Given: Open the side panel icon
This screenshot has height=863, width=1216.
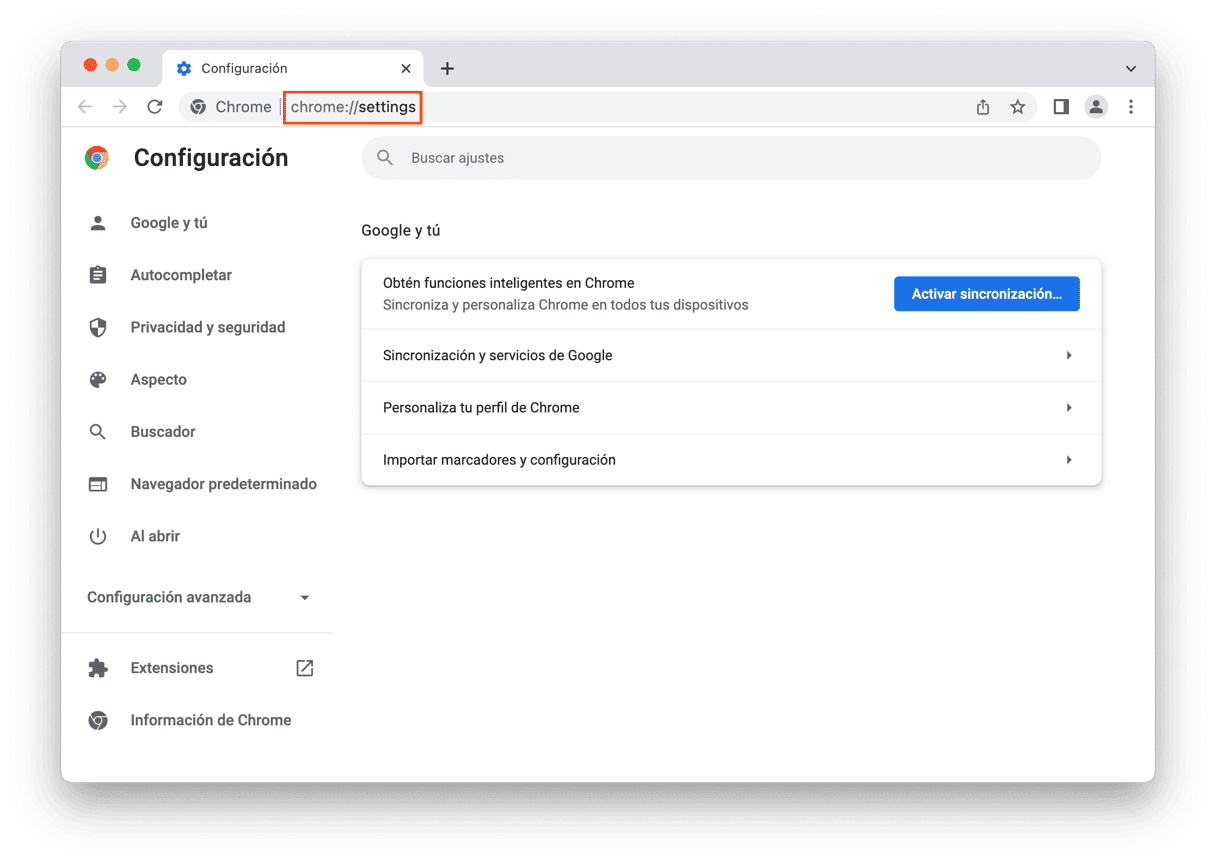Looking at the screenshot, I should [1061, 107].
